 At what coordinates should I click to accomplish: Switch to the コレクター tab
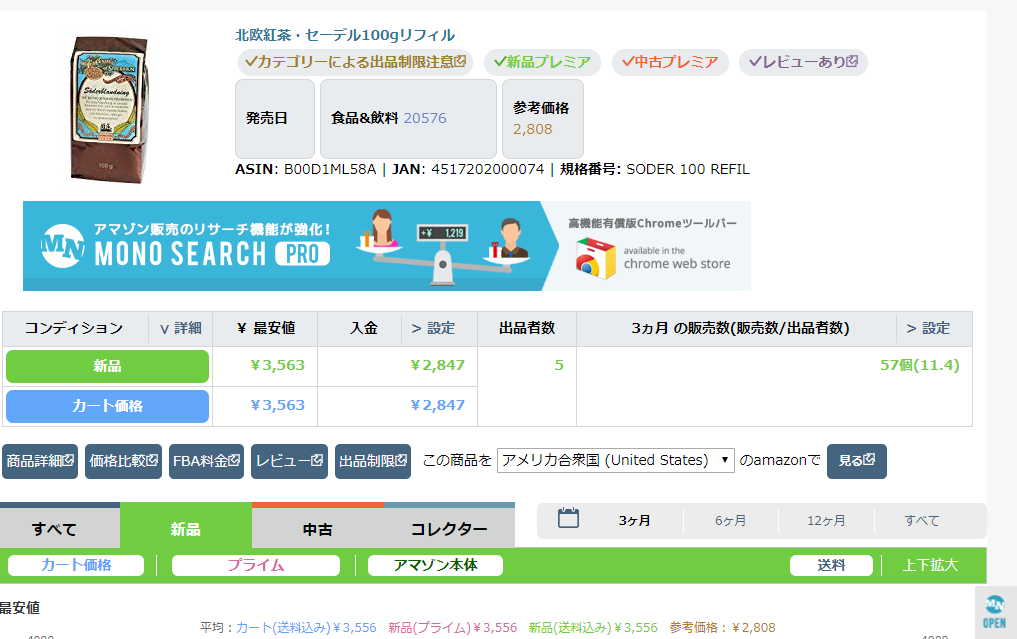(x=449, y=529)
